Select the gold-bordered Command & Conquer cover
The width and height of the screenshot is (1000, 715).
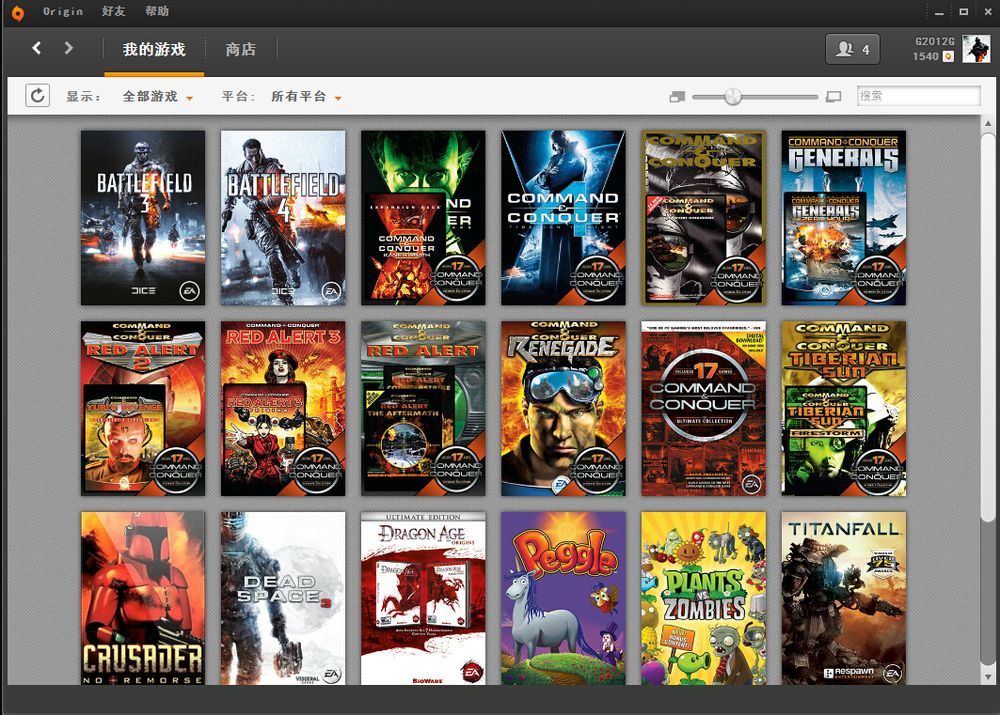(703, 217)
